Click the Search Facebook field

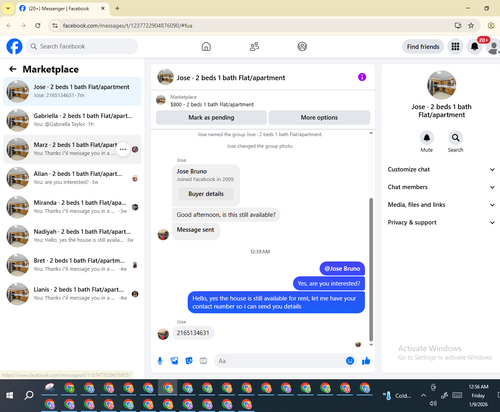point(82,46)
